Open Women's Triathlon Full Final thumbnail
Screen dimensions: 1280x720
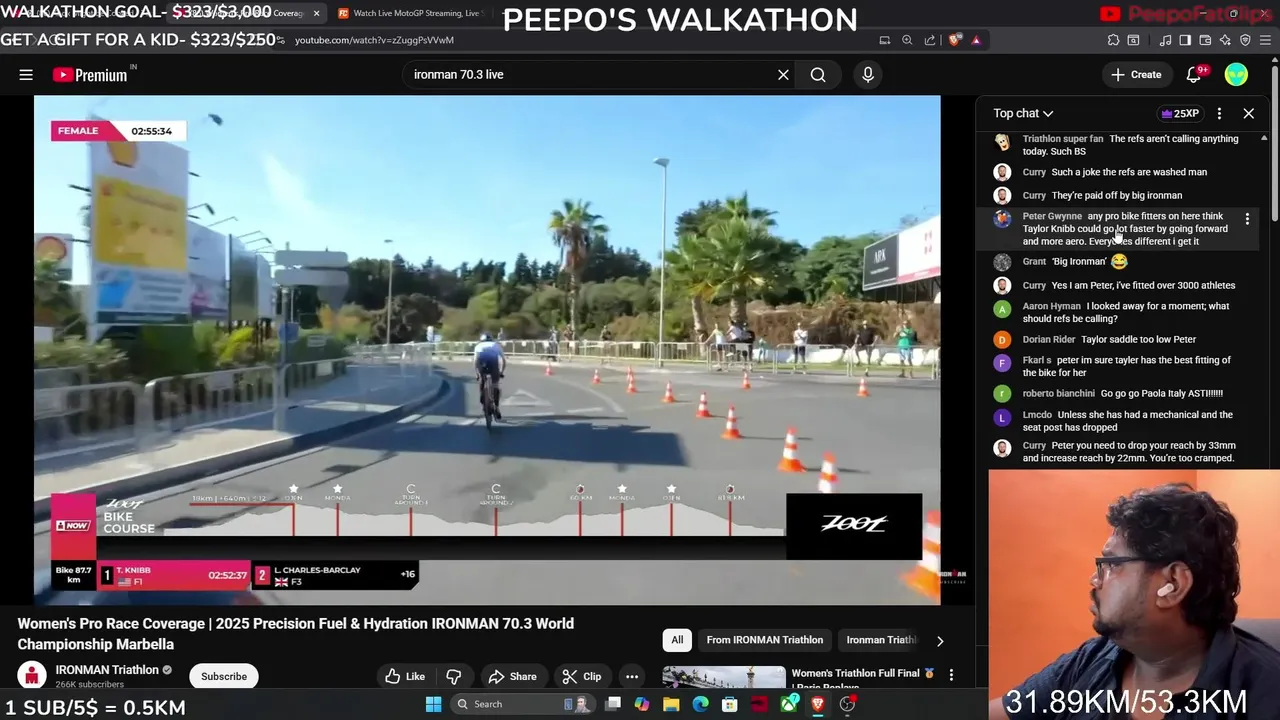724,677
